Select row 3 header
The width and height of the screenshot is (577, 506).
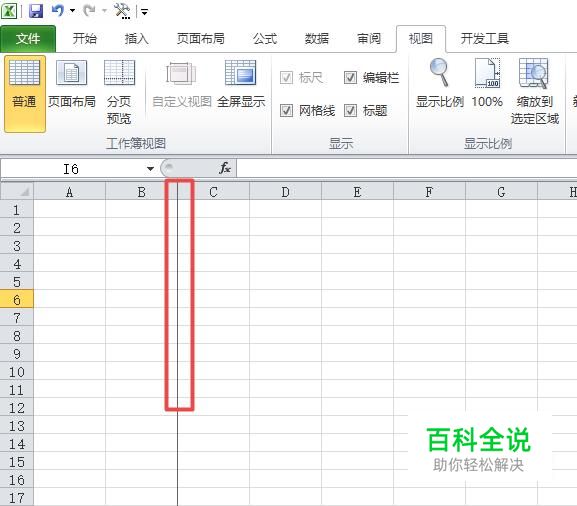17,245
